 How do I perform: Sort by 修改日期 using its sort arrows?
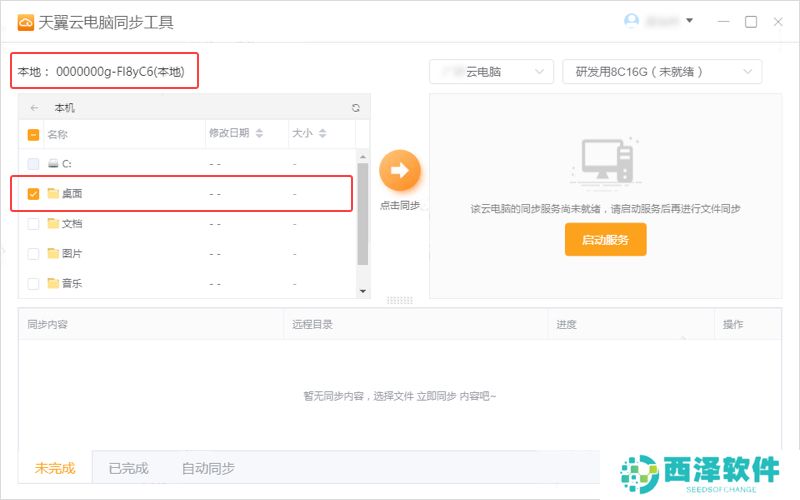click(259, 133)
